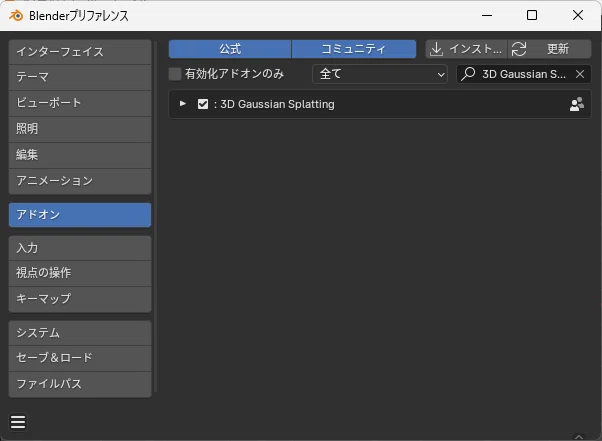Image resolution: width=602 pixels, height=441 pixels.
Task: Toggle the 公式 filter button
Action: pos(230,49)
